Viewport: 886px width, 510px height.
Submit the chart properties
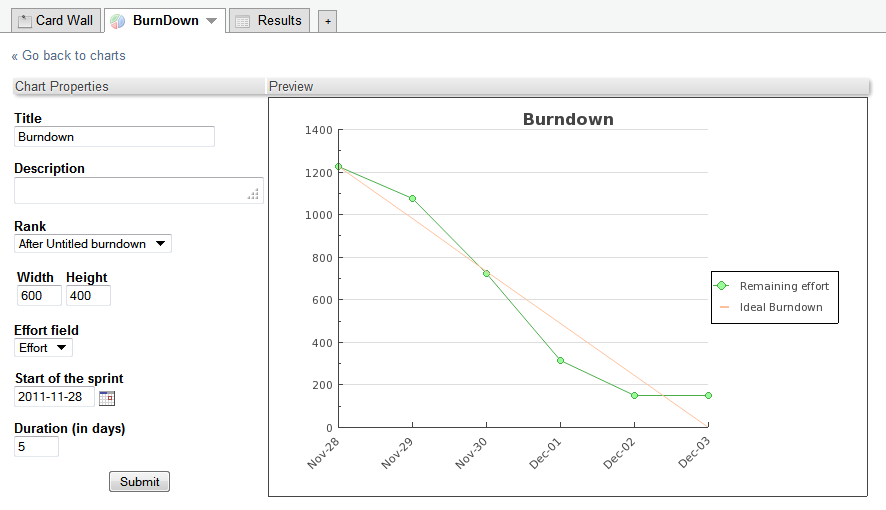pos(140,482)
